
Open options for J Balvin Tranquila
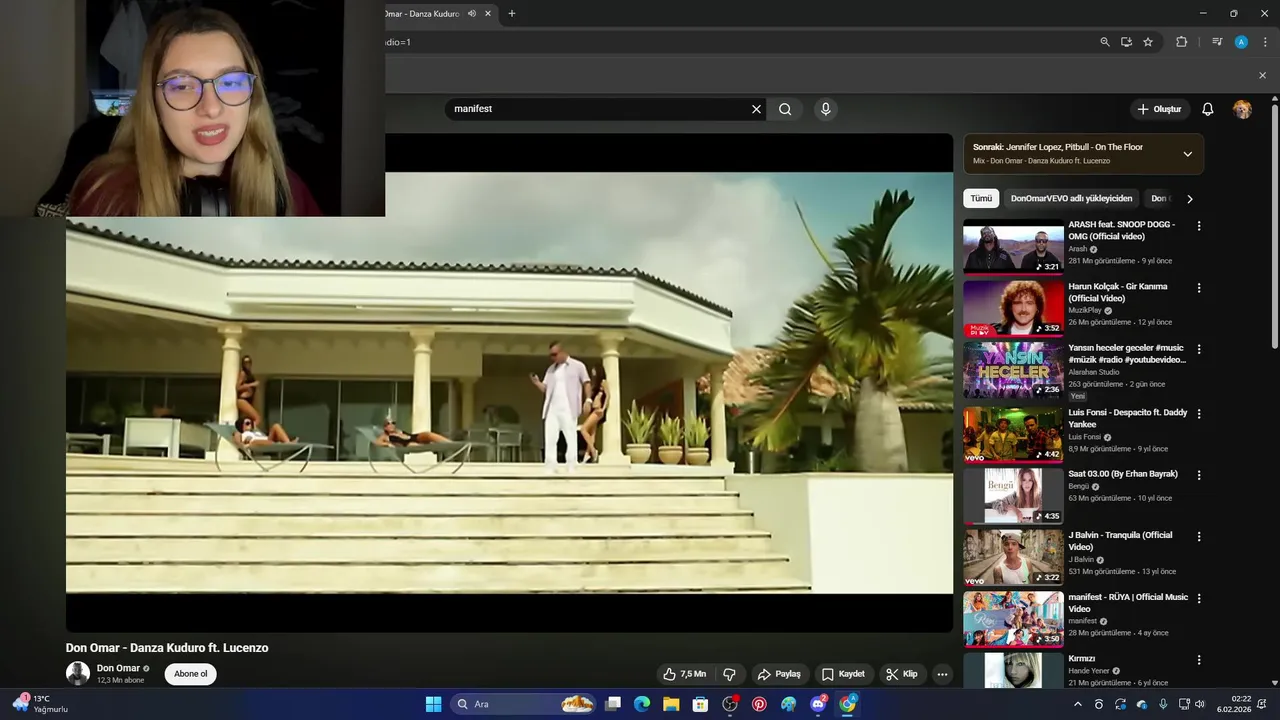point(1199,536)
